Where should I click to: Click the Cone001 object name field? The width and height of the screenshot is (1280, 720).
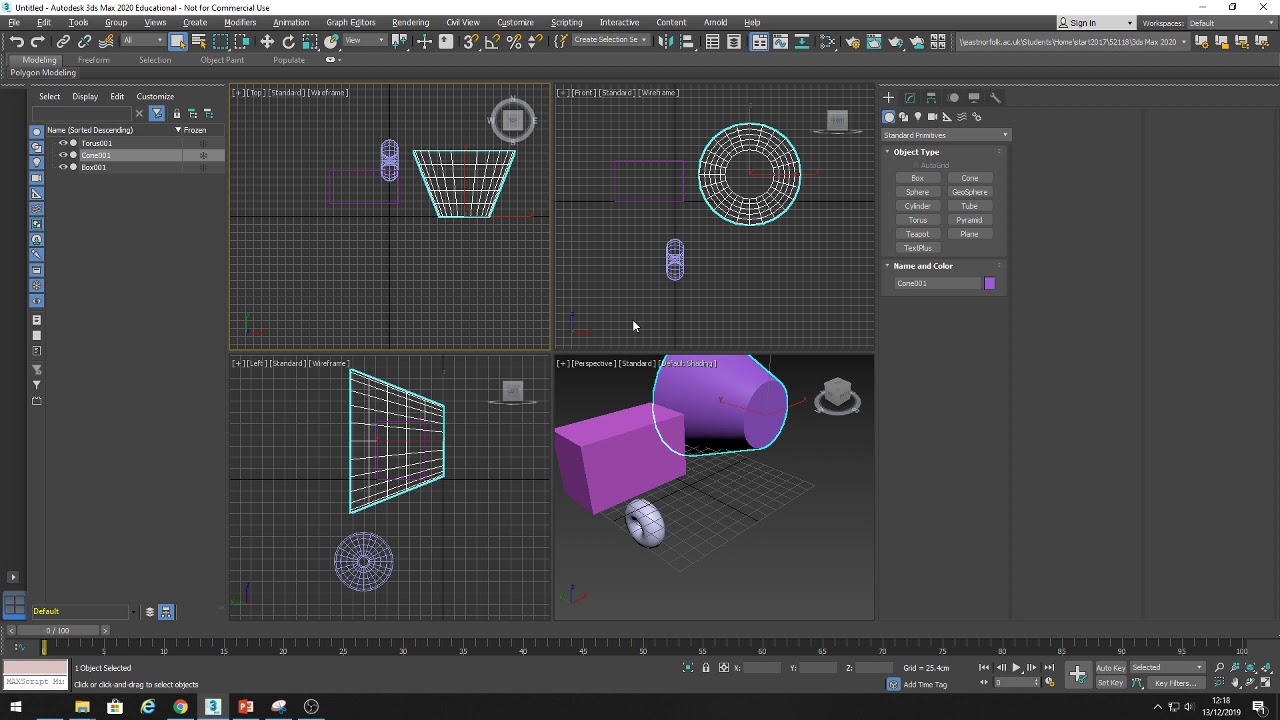(937, 283)
